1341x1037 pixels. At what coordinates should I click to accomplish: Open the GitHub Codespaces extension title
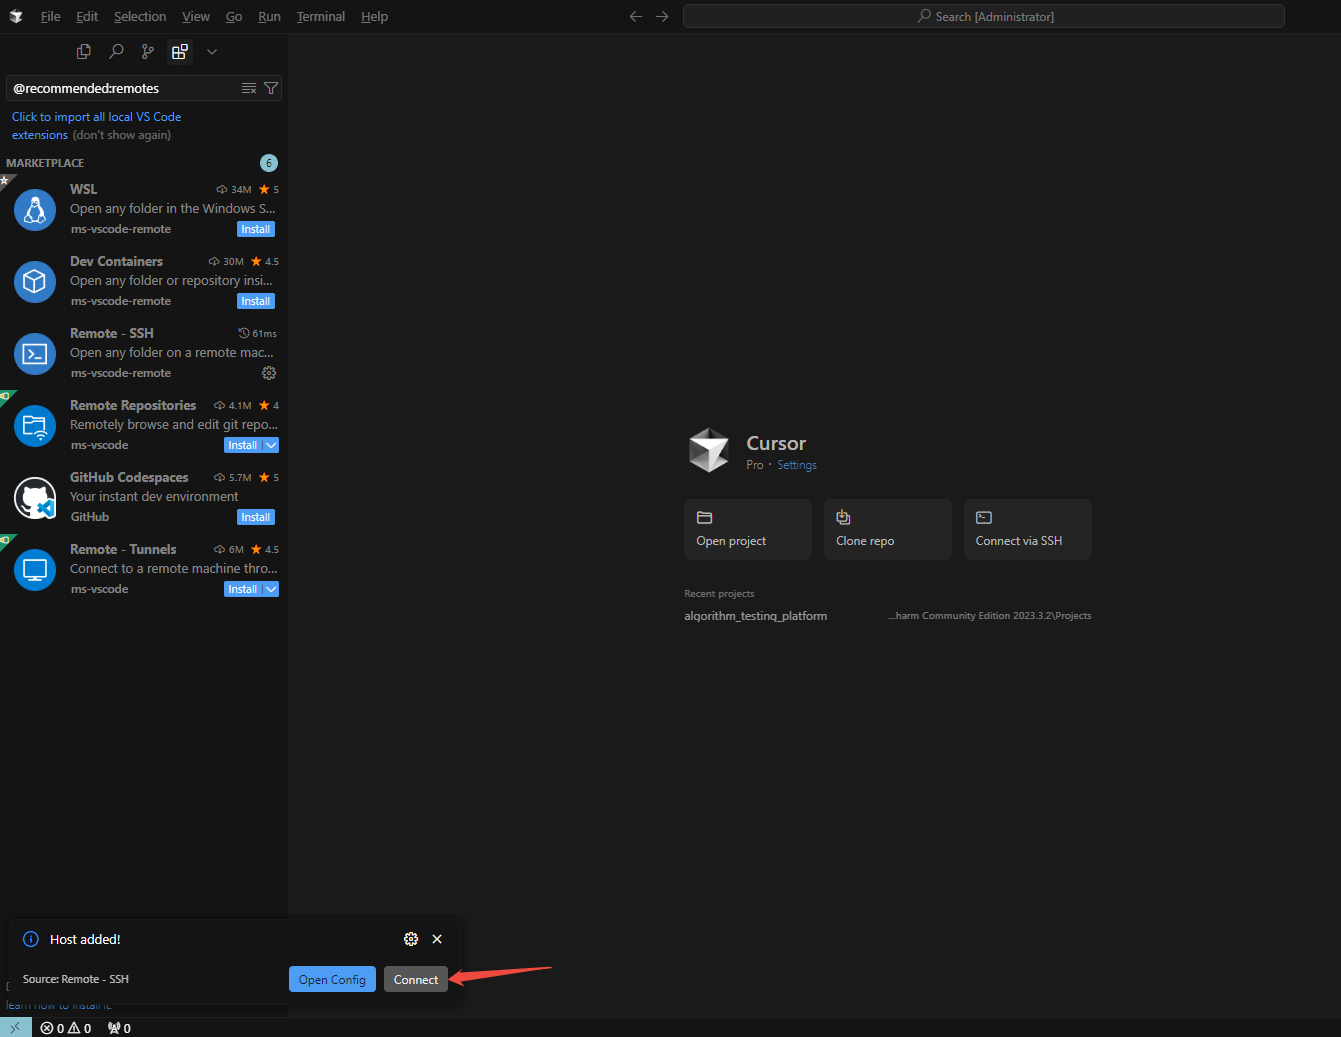(129, 477)
